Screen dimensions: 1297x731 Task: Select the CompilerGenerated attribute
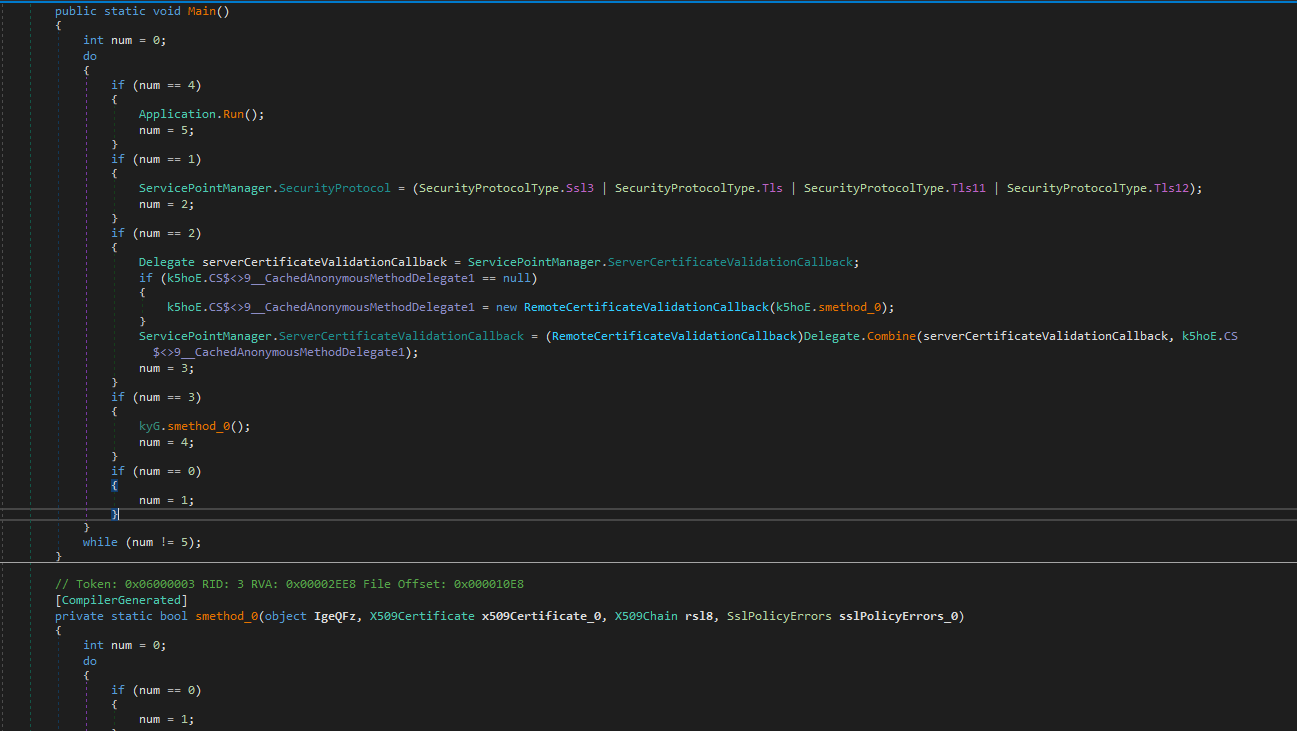(x=121, y=600)
